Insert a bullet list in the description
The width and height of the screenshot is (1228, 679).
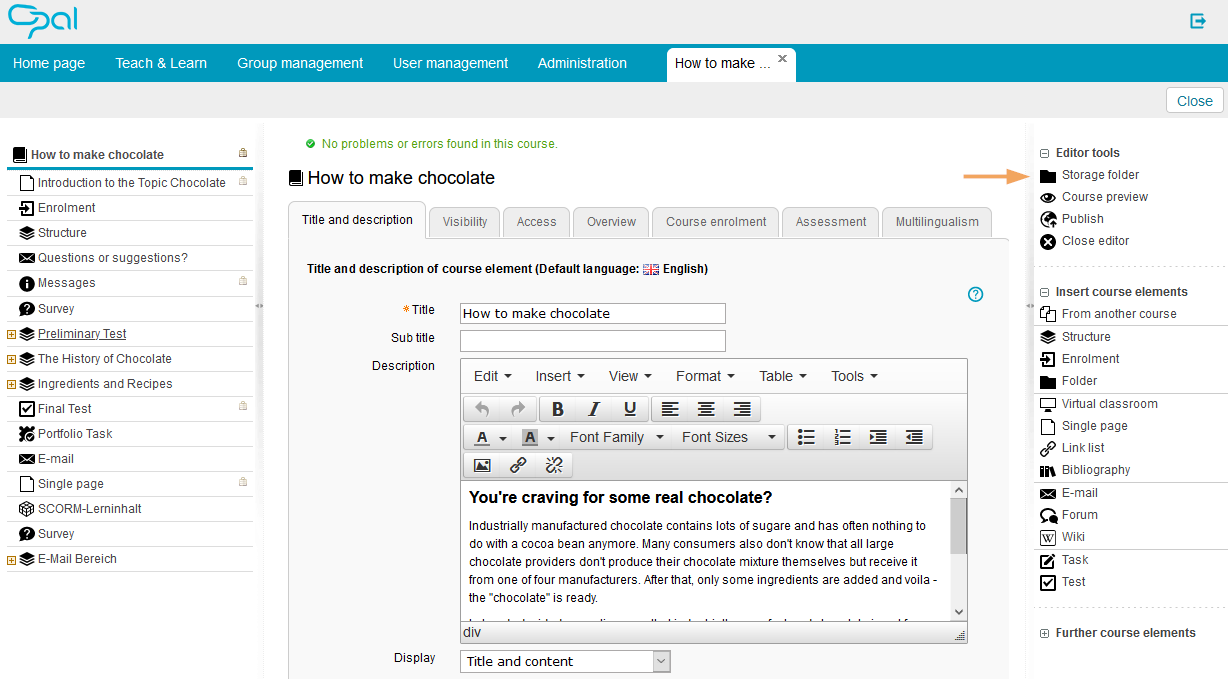tap(806, 437)
